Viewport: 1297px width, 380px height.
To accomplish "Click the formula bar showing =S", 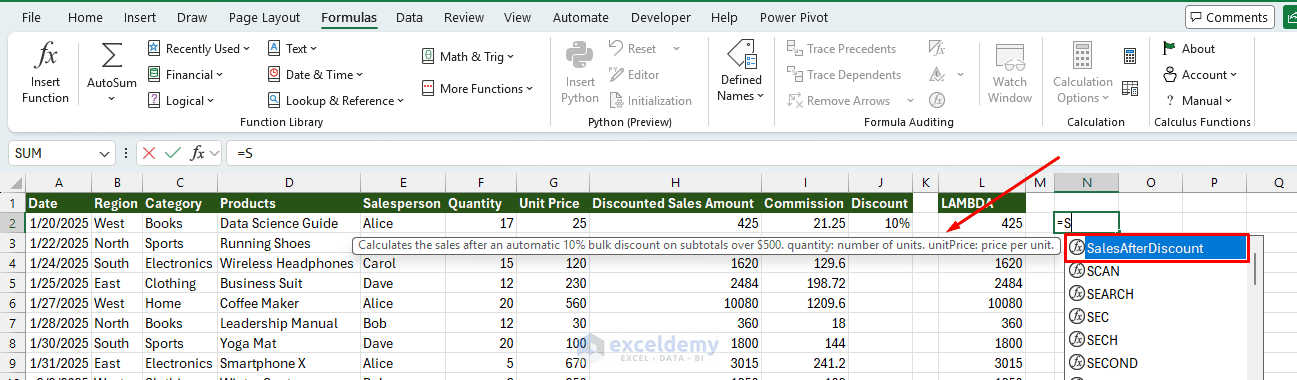I will [760, 153].
